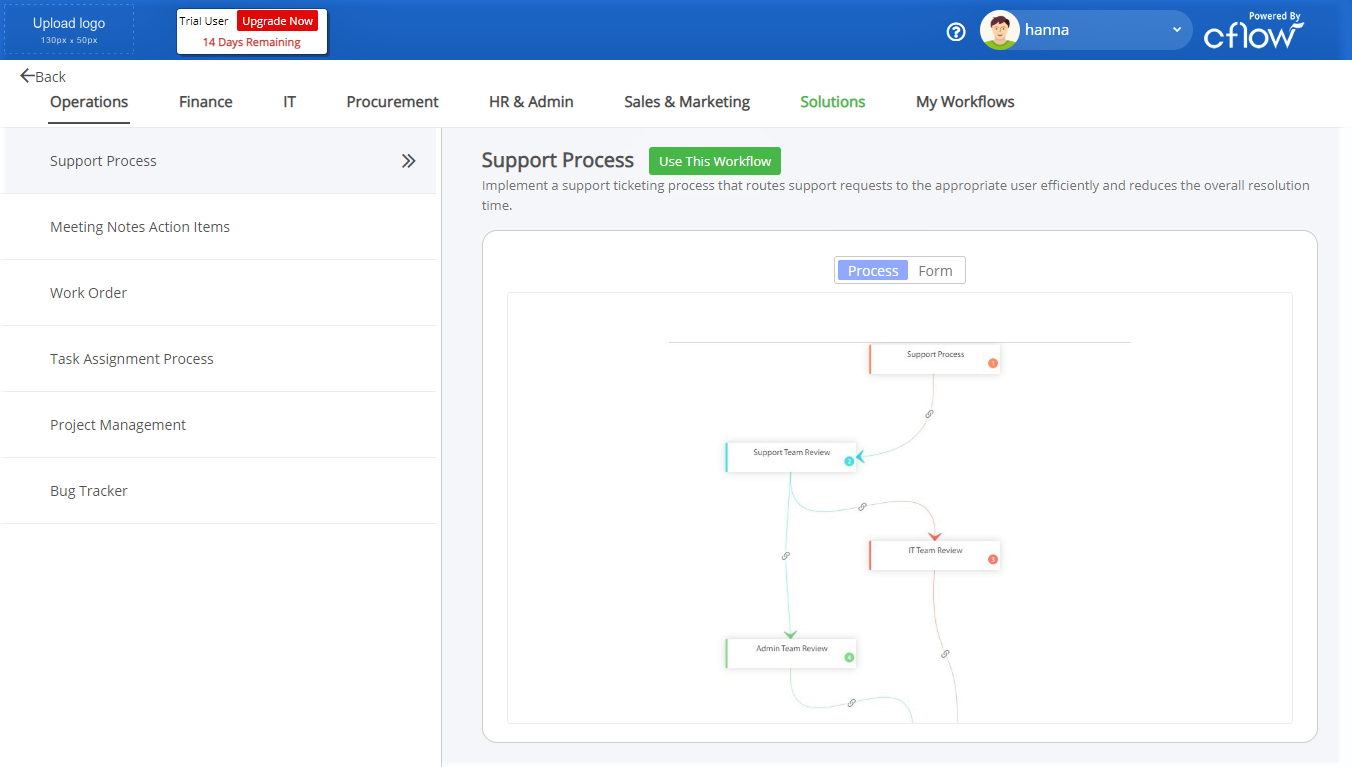Click the Support Process node in the diagram

pyautogui.click(x=935, y=359)
